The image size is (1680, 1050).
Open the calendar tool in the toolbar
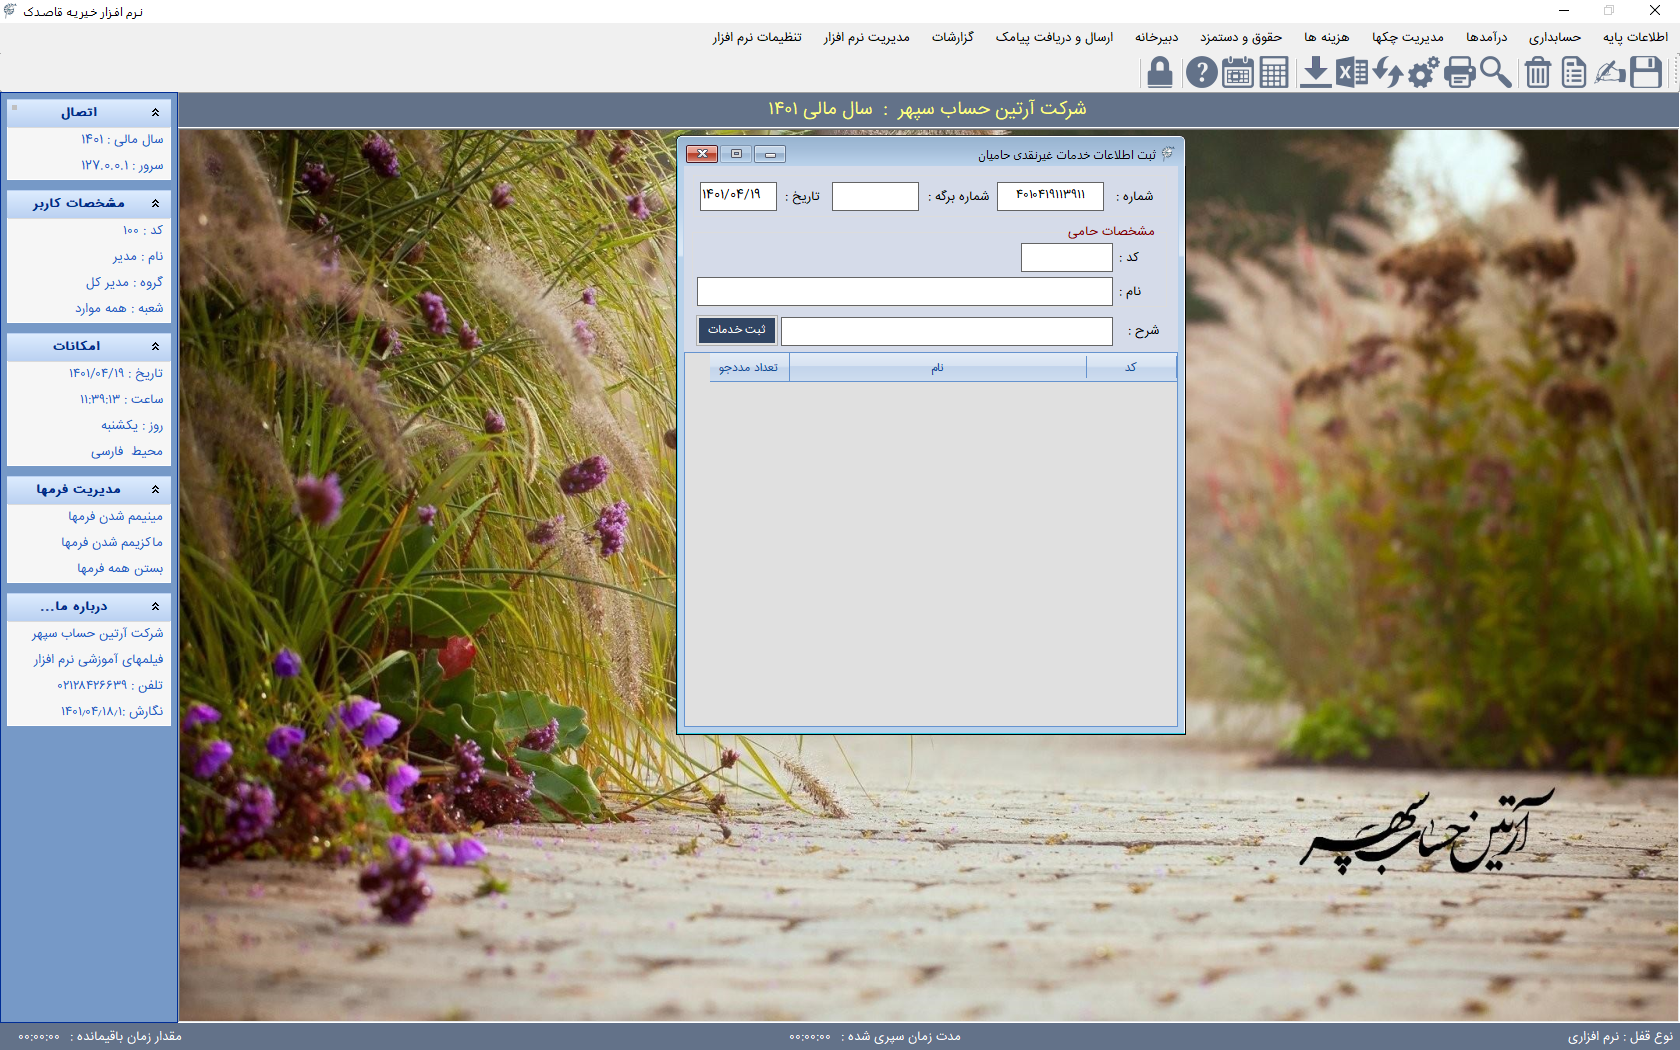[x=1238, y=73]
